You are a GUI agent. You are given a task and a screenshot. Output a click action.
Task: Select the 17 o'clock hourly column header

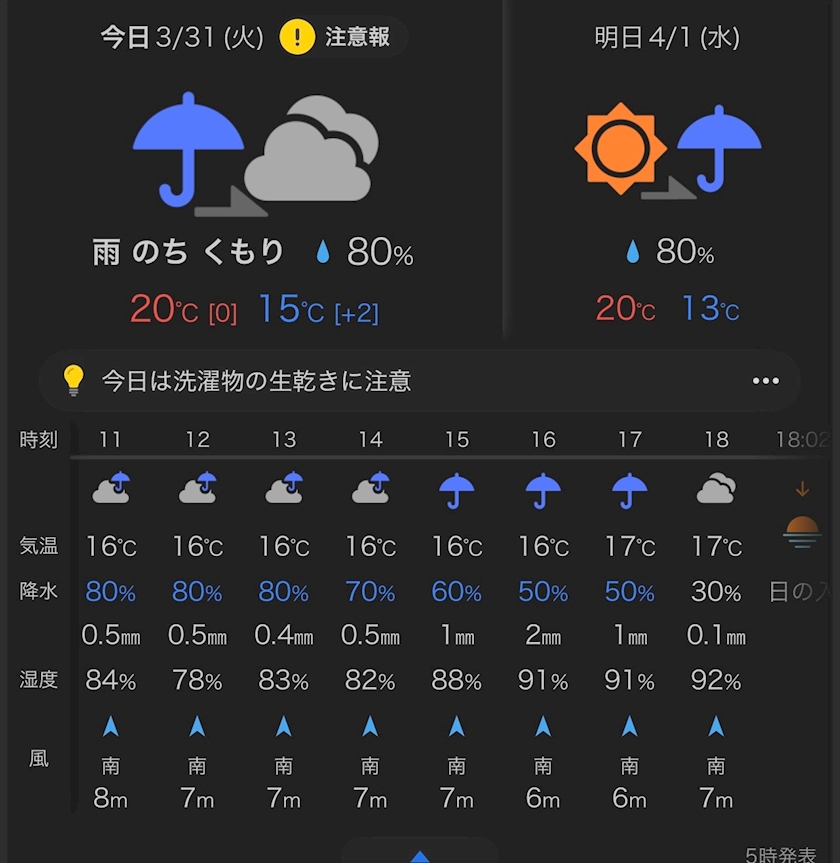coord(629,440)
